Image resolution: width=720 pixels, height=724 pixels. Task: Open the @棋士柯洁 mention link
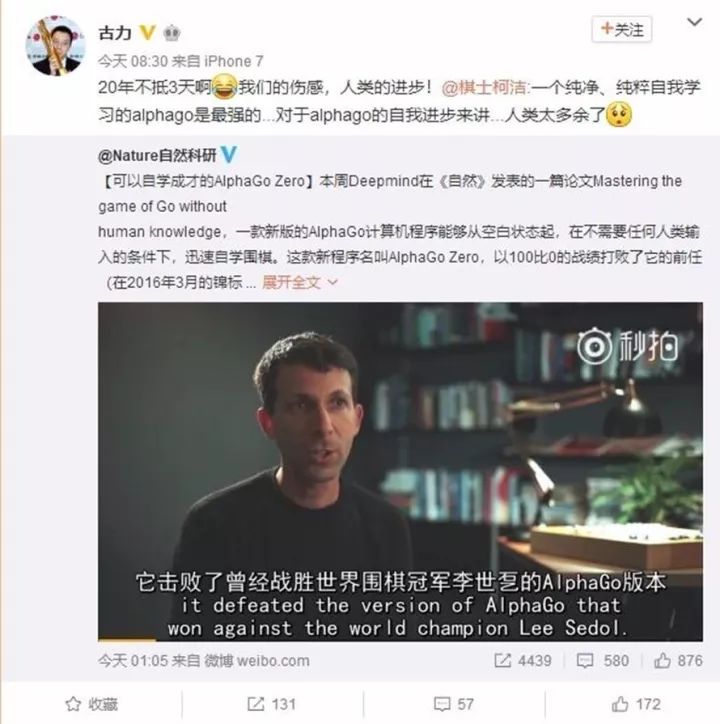coord(484,88)
